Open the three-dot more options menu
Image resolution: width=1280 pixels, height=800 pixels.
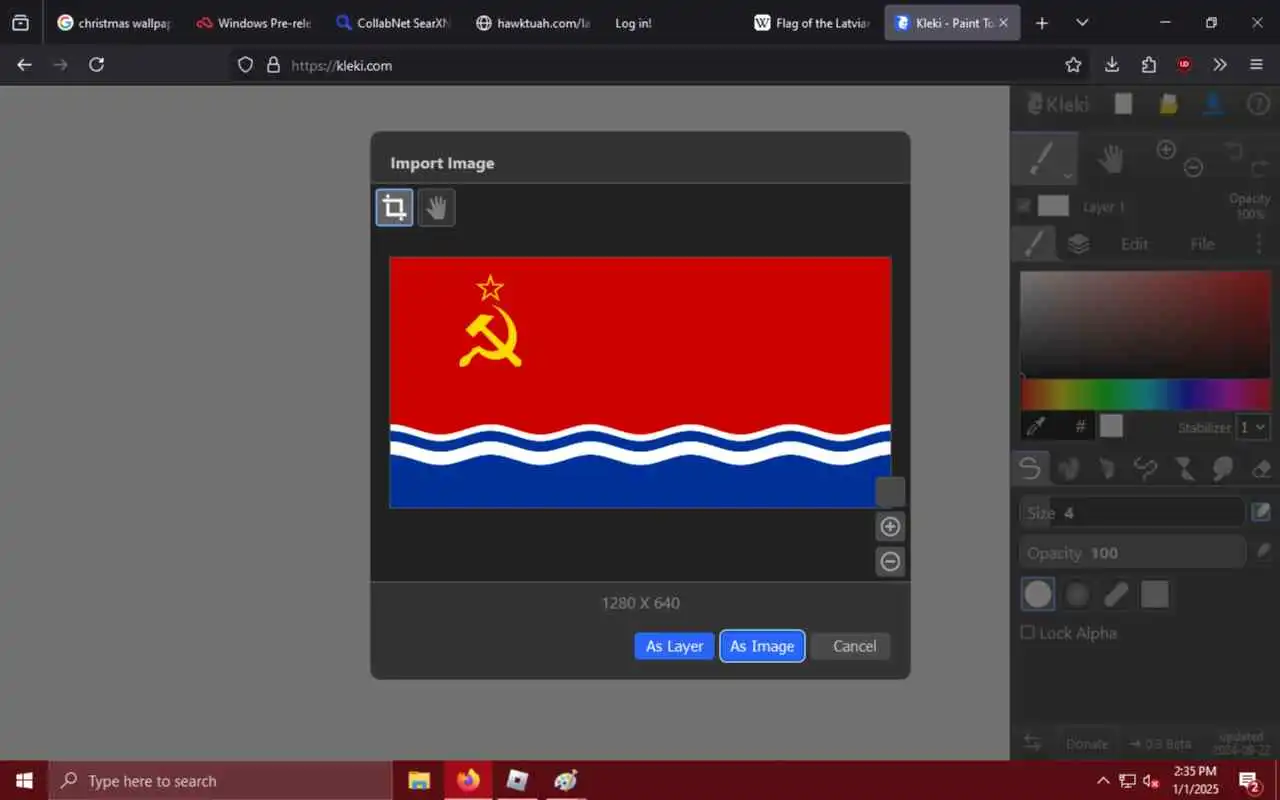click(1258, 243)
